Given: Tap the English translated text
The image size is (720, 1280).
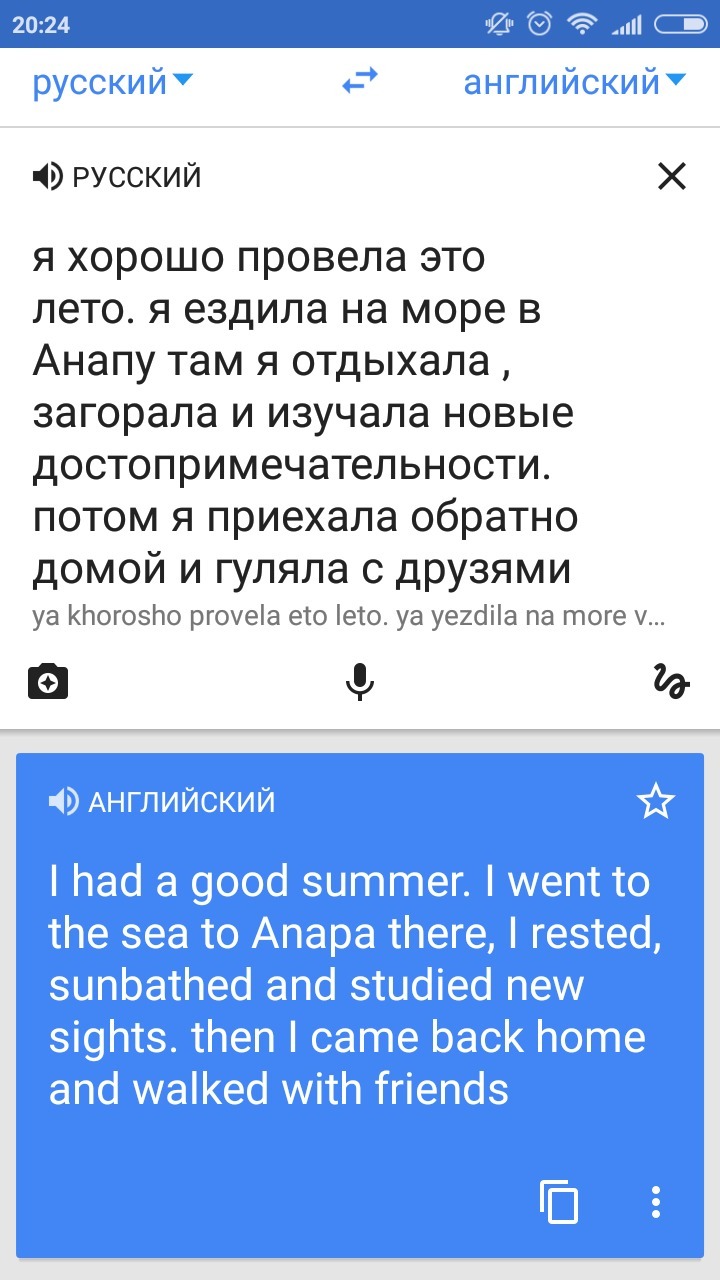Looking at the screenshot, I should [348, 985].
